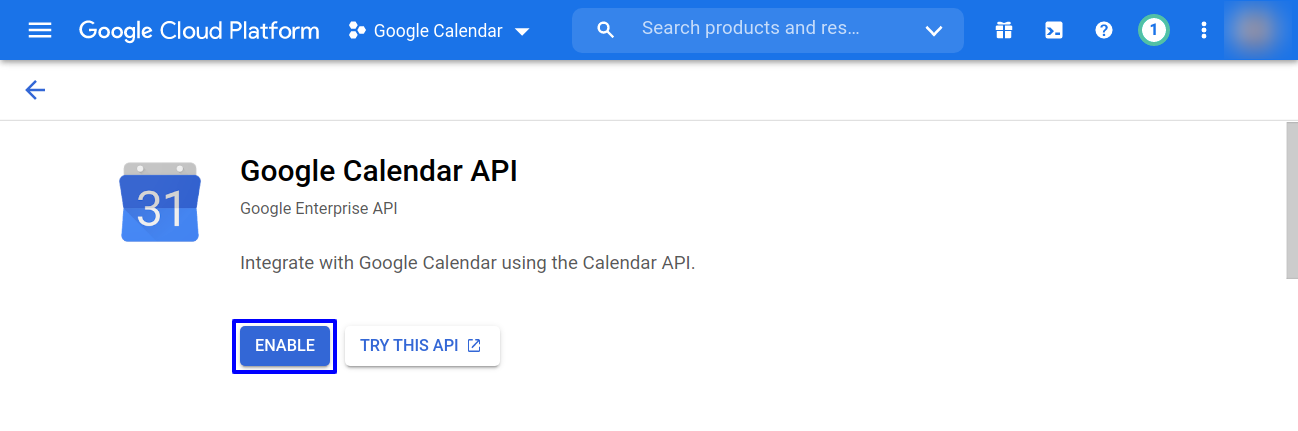Screen dimensions: 1298x431
Task: Activate the Cloud Shell terminal icon
Action: tap(1054, 31)
